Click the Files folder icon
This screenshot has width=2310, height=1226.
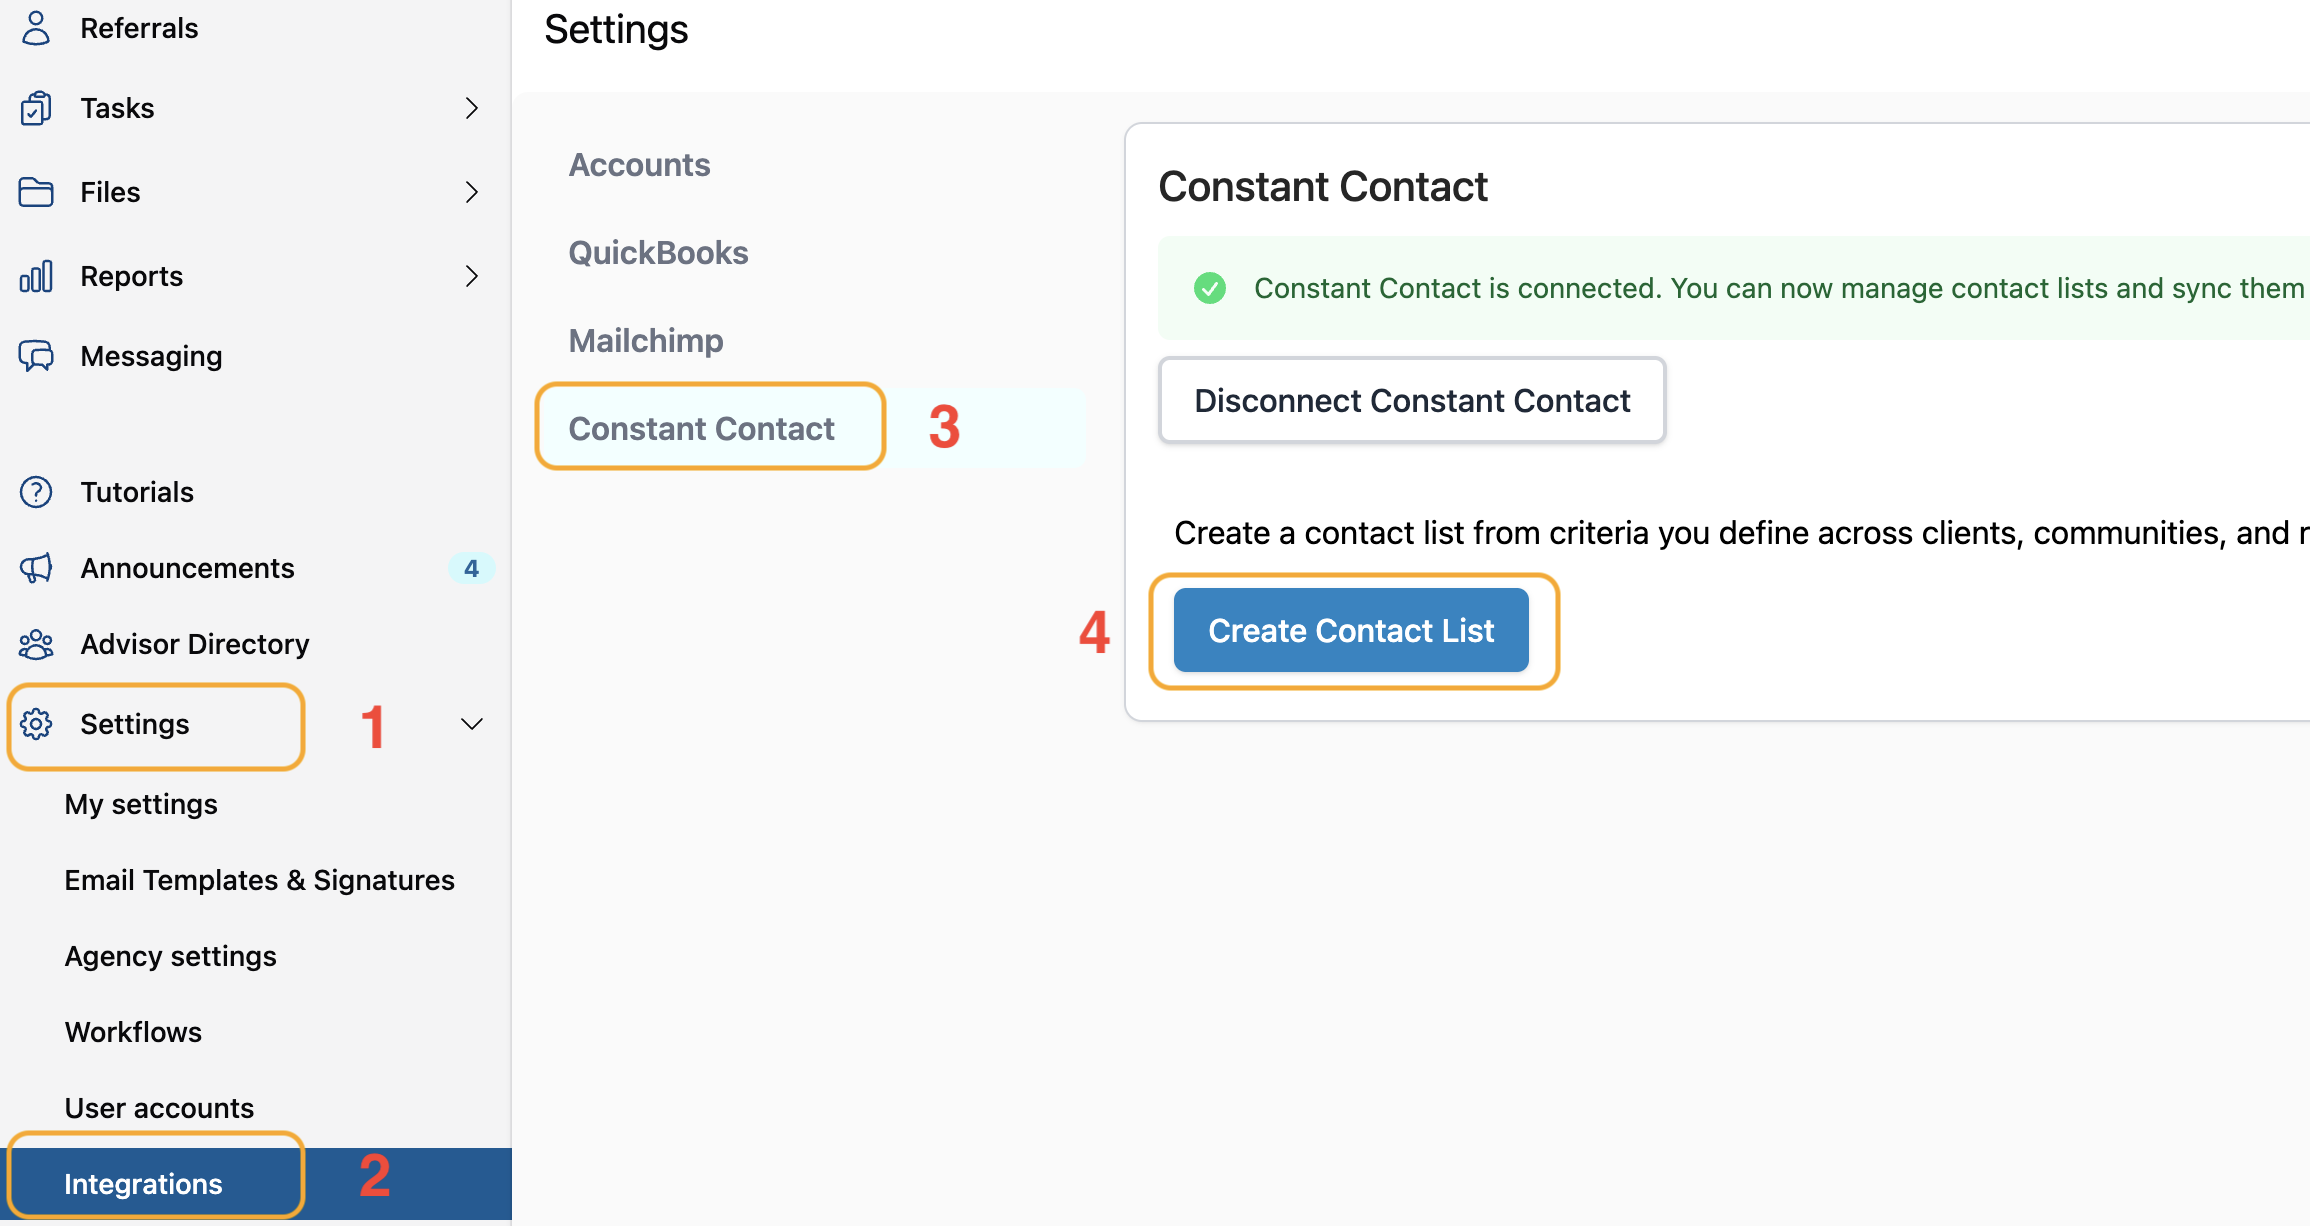pos(36,192)
